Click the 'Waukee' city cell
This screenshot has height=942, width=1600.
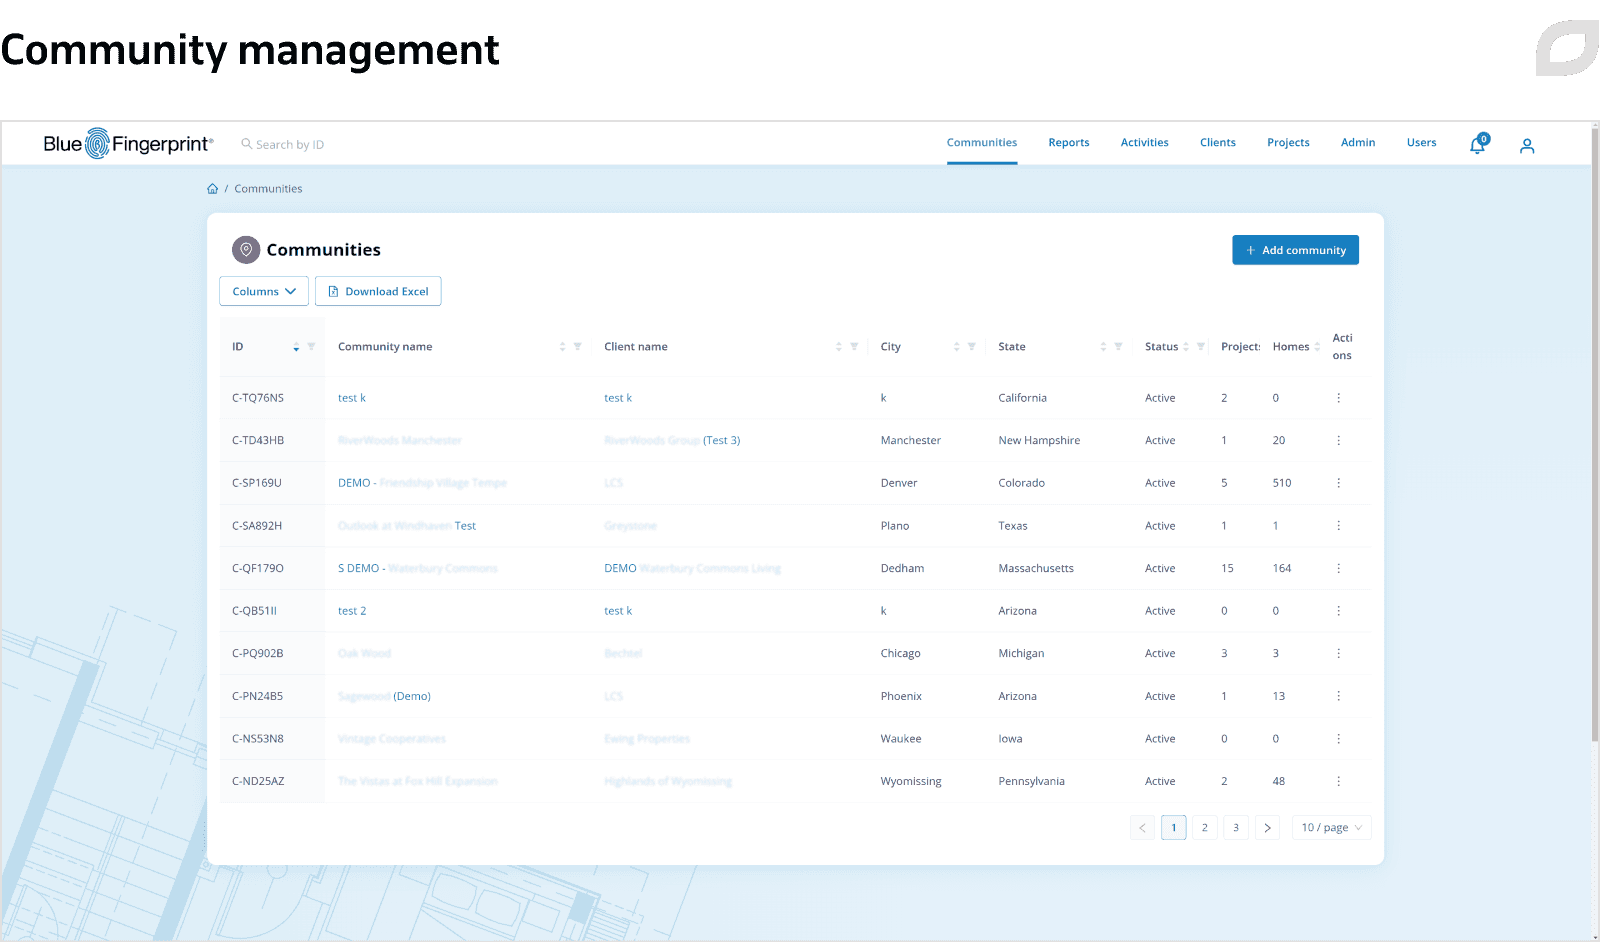[901, 739]
